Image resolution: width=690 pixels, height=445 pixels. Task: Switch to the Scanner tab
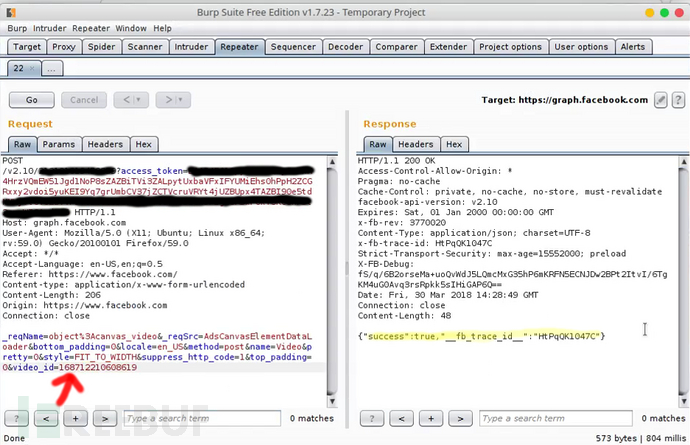tap(145, 47)
